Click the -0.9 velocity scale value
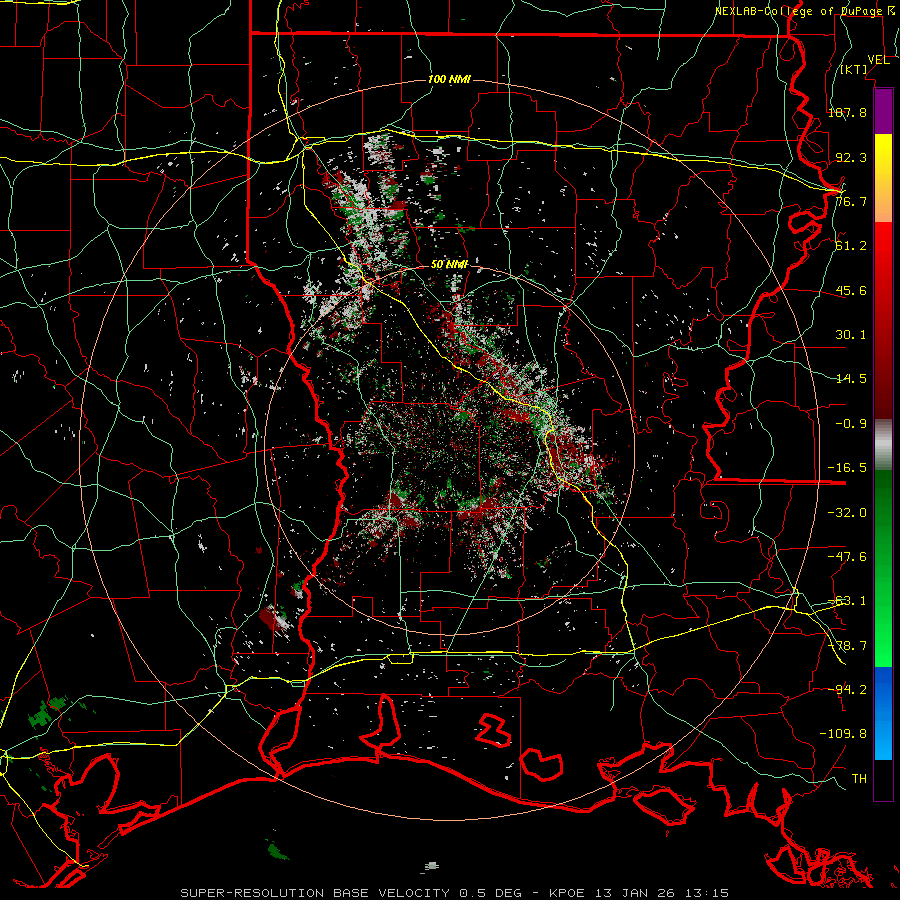 point(851,424)
